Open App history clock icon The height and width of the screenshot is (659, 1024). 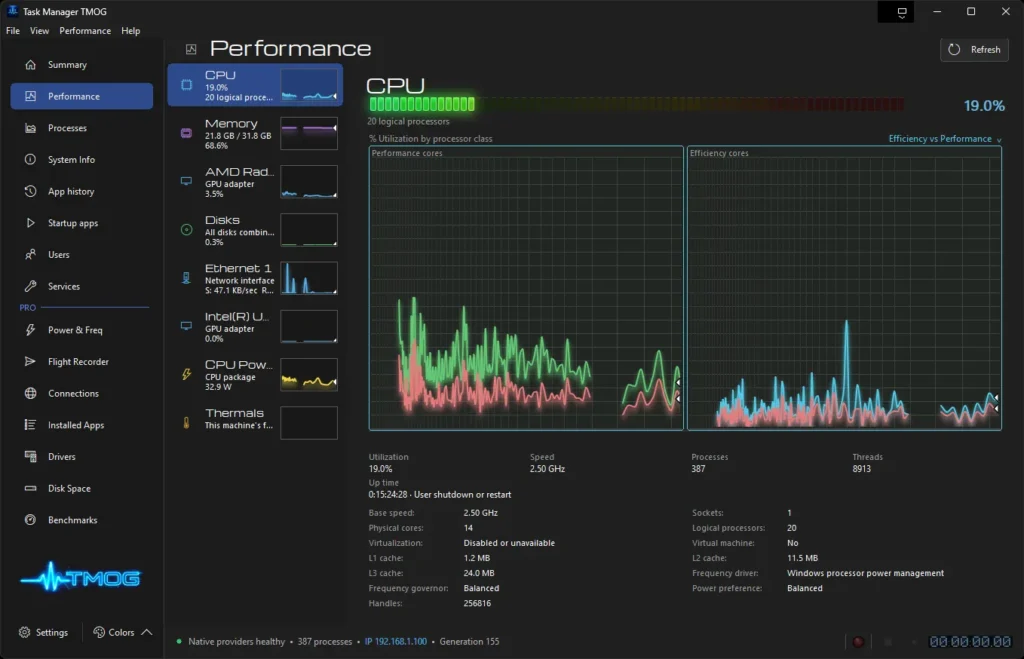point(30,191)
